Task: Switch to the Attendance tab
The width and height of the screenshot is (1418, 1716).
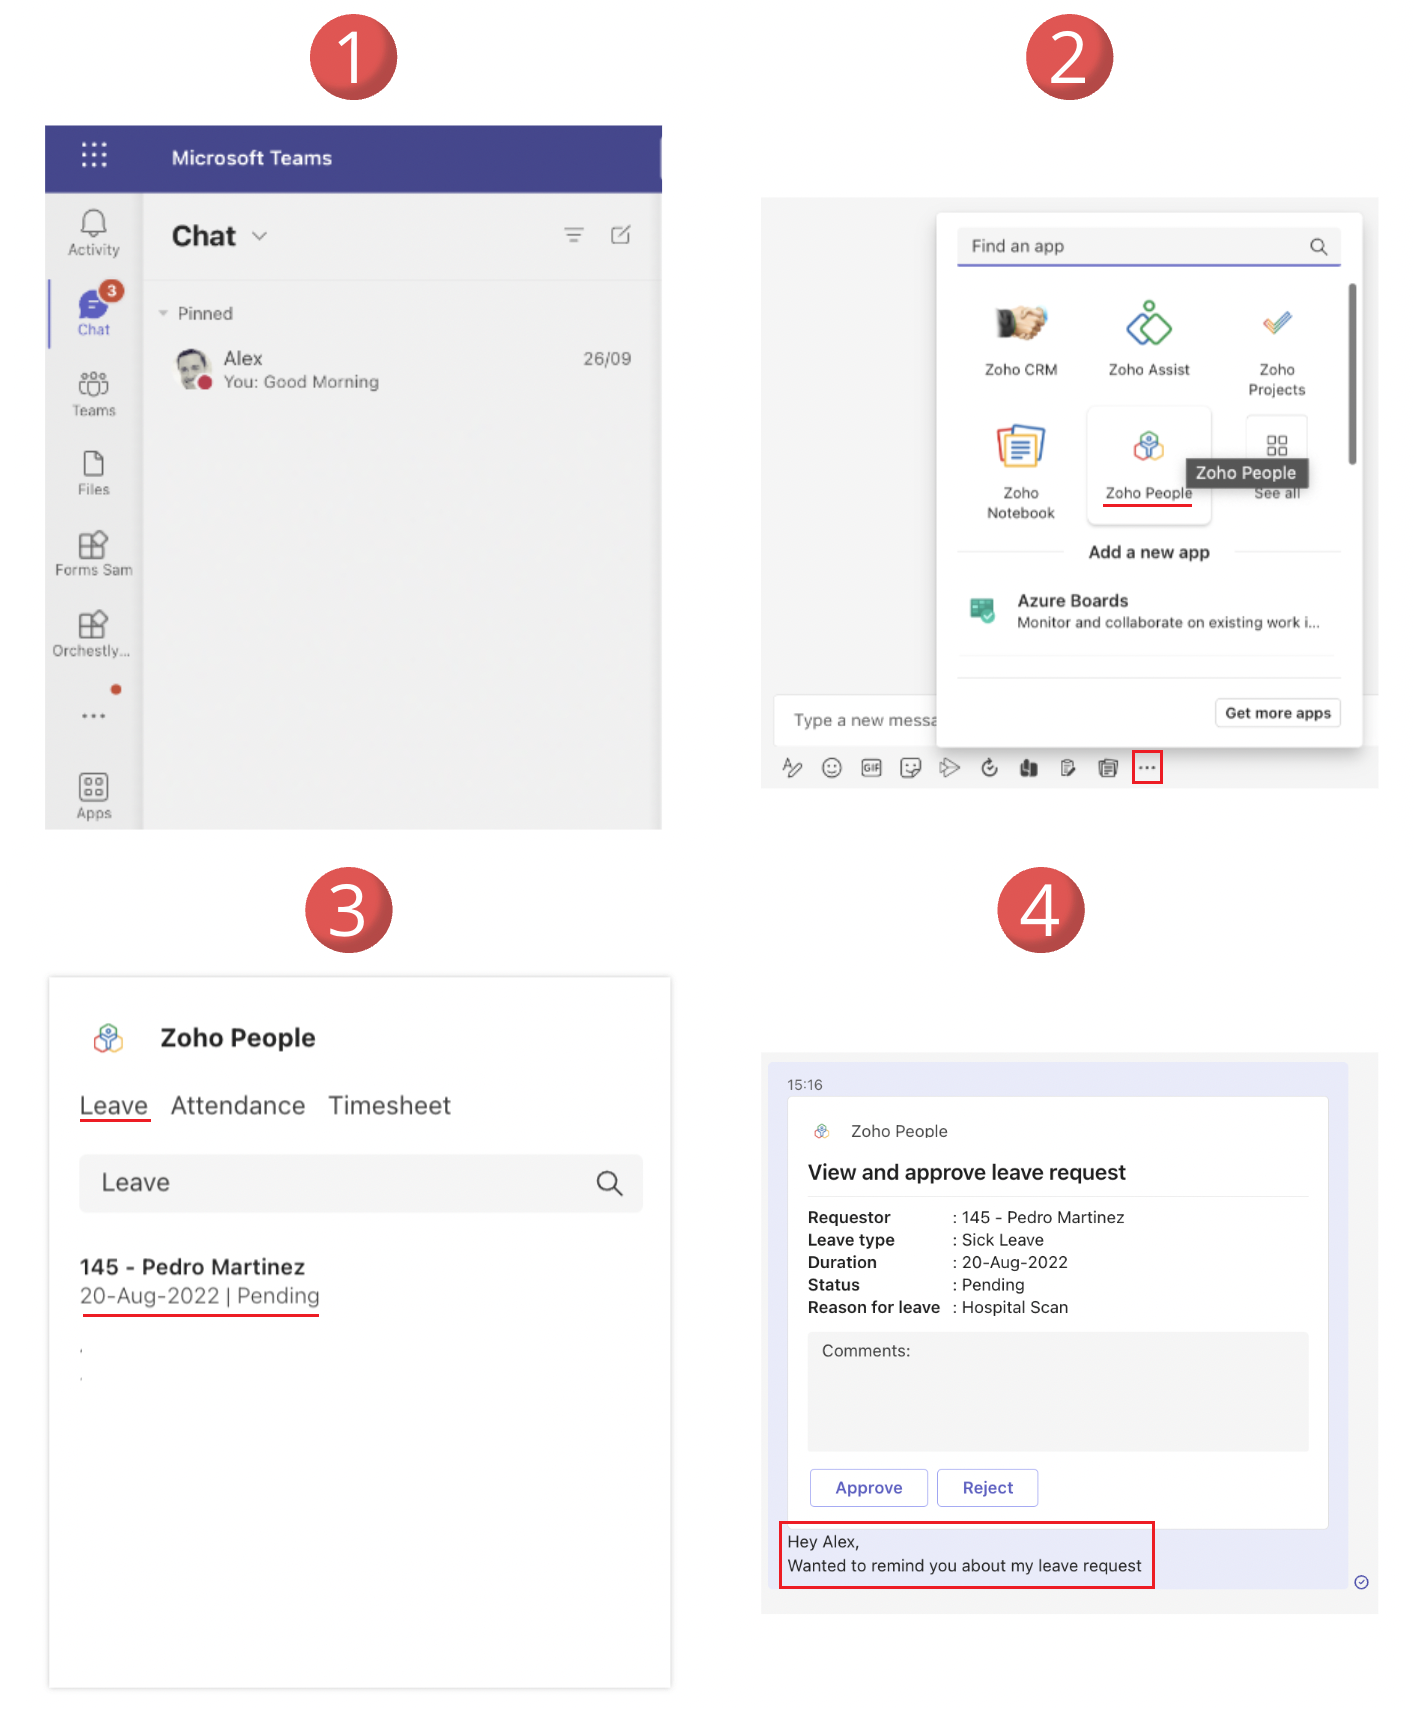Action: [x=238, y=1105]
